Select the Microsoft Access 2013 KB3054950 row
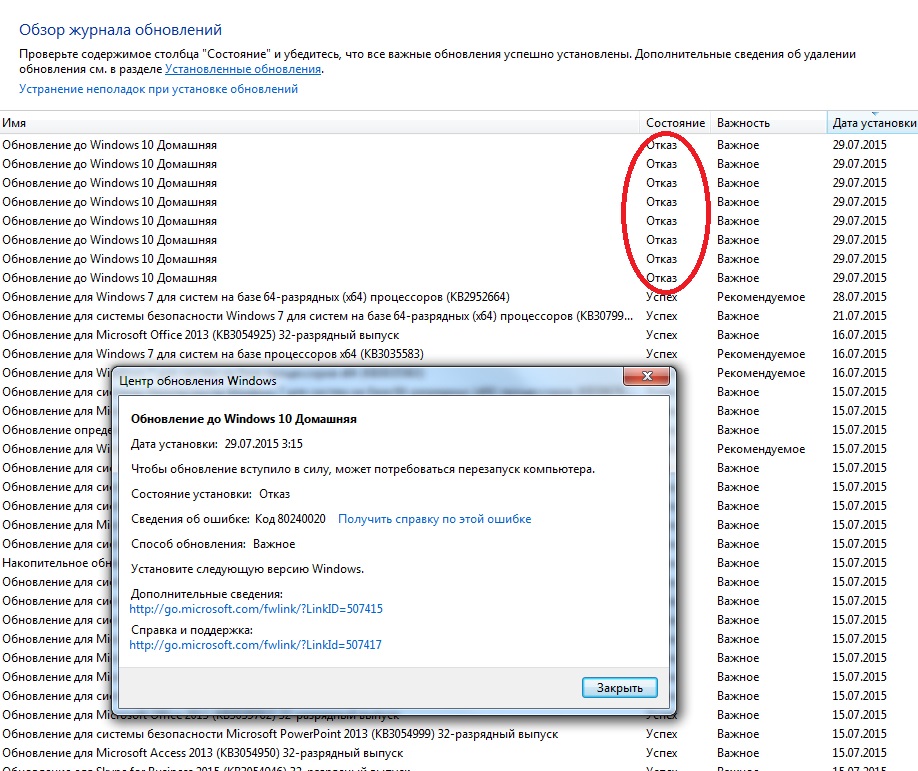Image resolution: width=918 pixels, height=771 pixels. pos(459,753)
